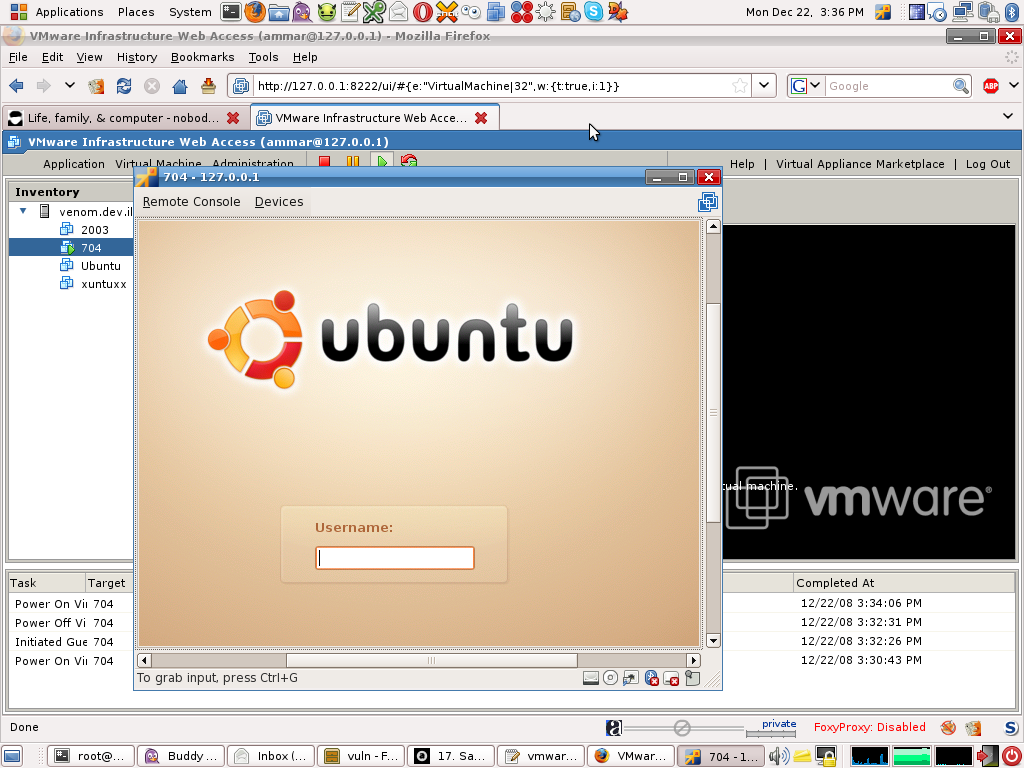Viewport: 1024px width, 768px height.
Task: Open the Applications menu in top panel
Action: 69,12
